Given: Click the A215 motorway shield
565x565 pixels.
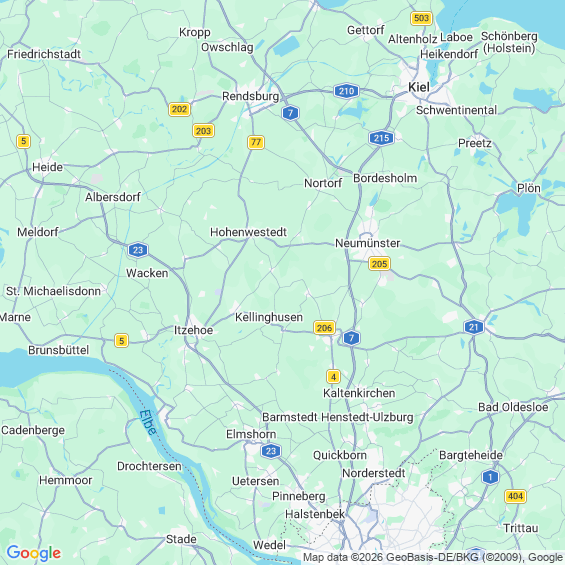Looking at the screenshot, I should [381, 138].
